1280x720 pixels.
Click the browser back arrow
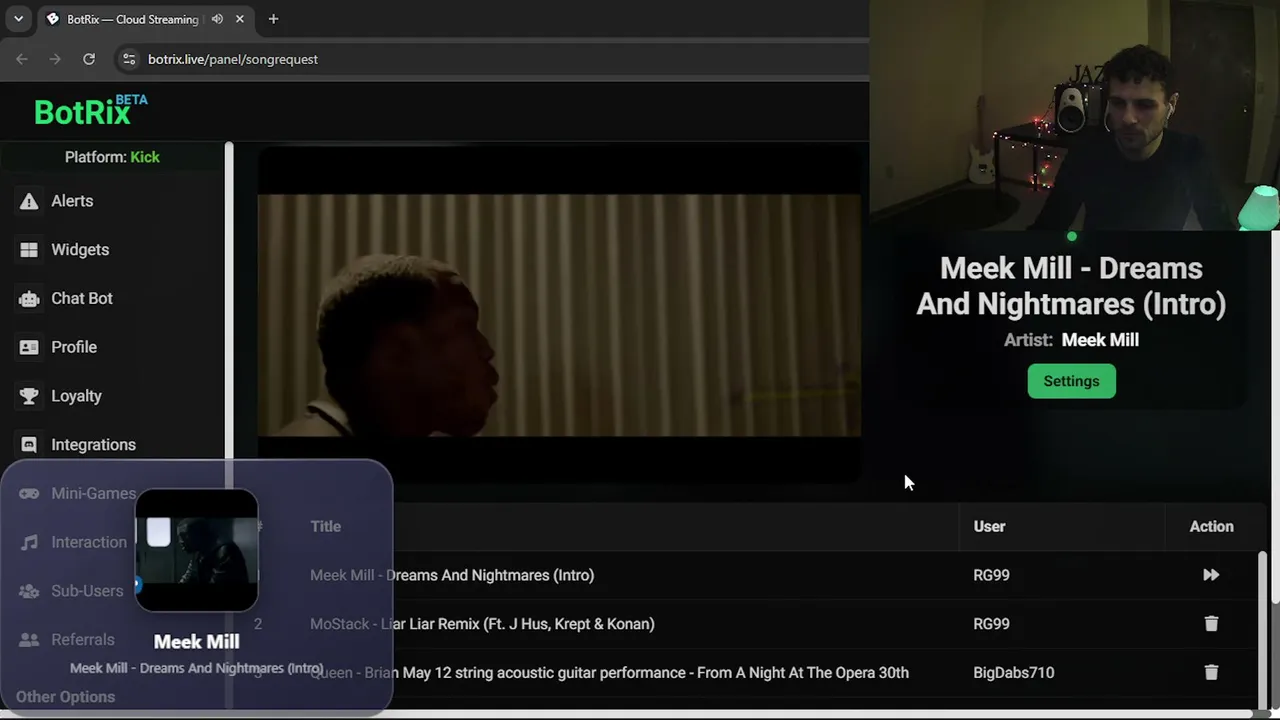[22, 59]
